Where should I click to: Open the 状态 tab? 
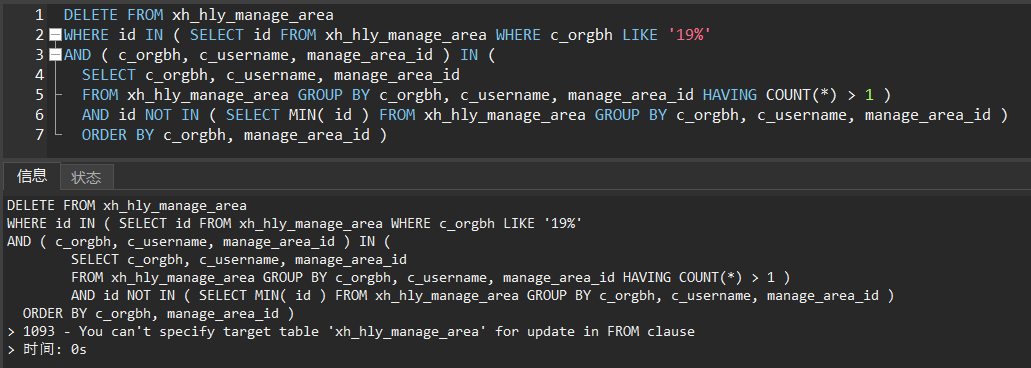pos(86,177)
